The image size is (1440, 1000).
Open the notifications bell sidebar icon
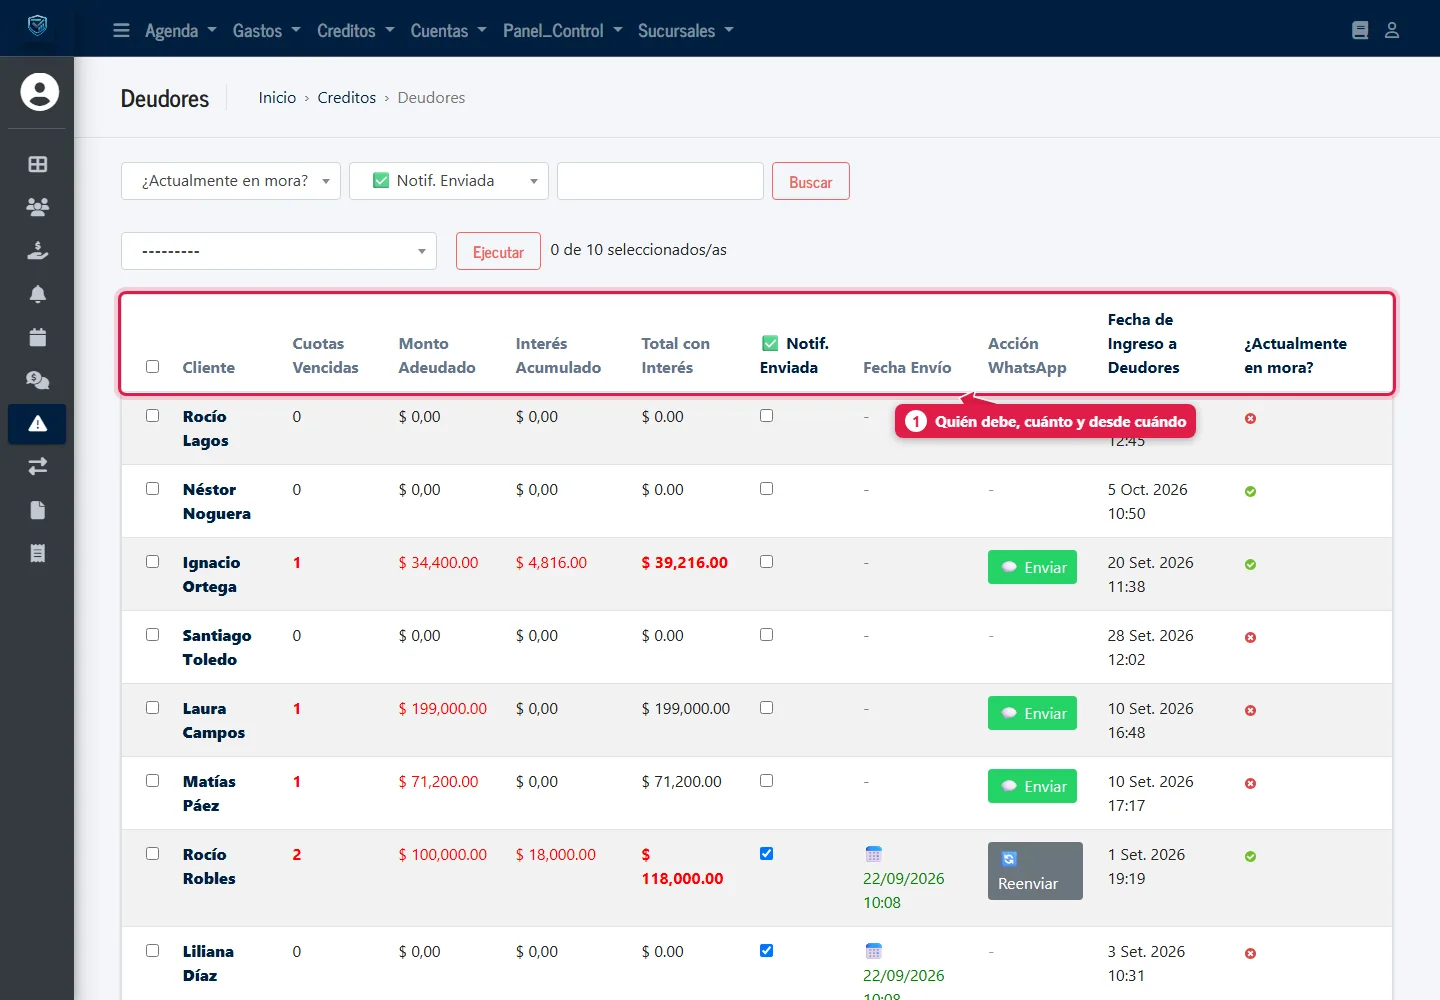(x=38, y=294)
